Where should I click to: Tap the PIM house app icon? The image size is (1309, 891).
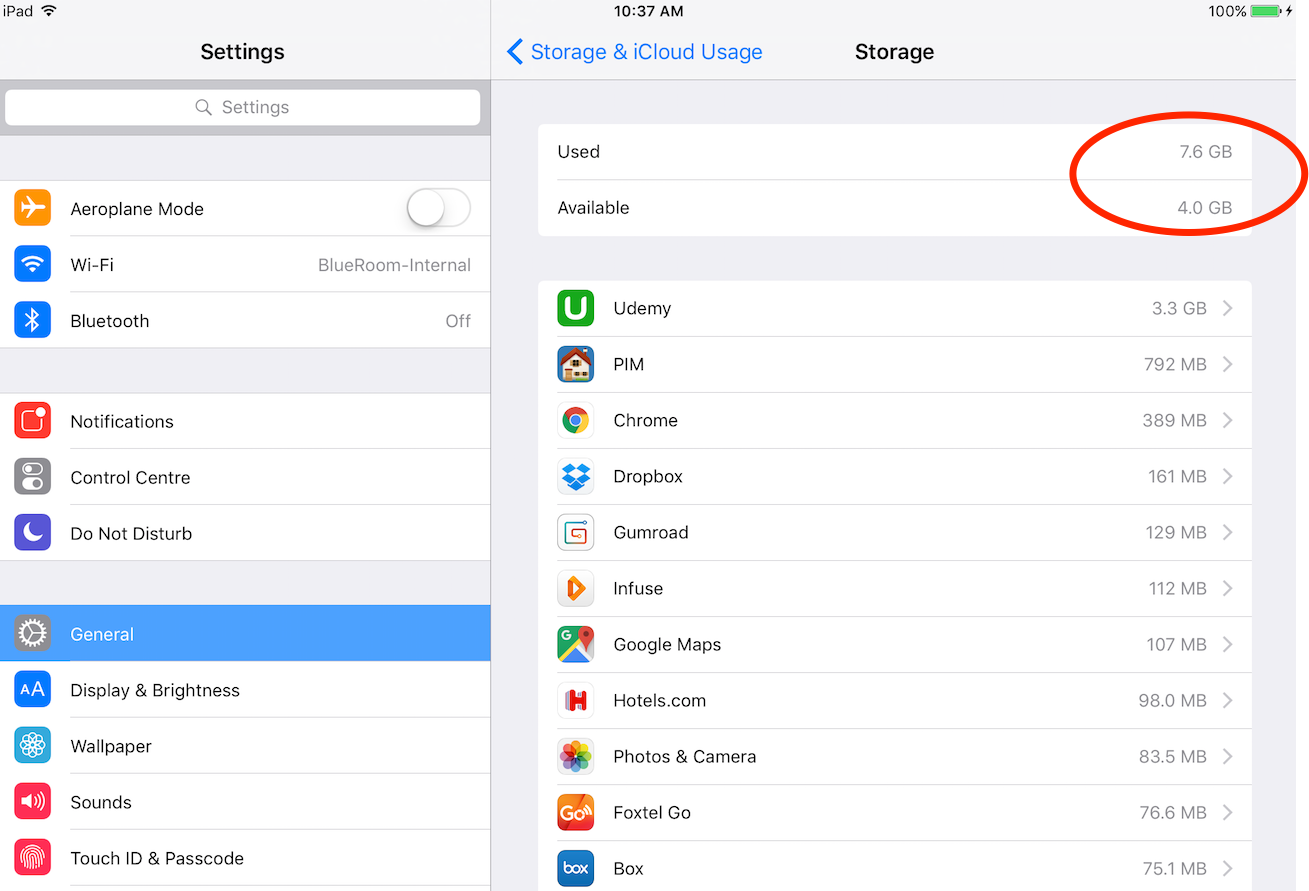tap(575, 364)
